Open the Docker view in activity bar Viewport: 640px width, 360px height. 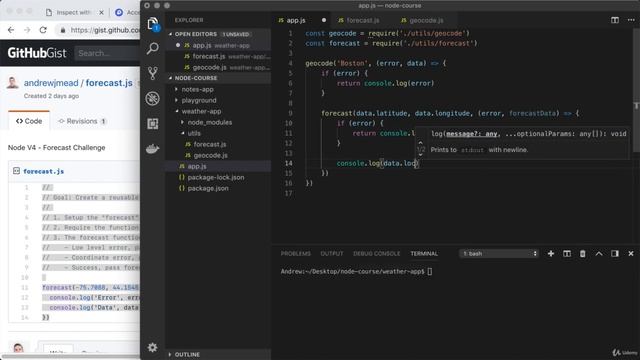pos(153,149)
